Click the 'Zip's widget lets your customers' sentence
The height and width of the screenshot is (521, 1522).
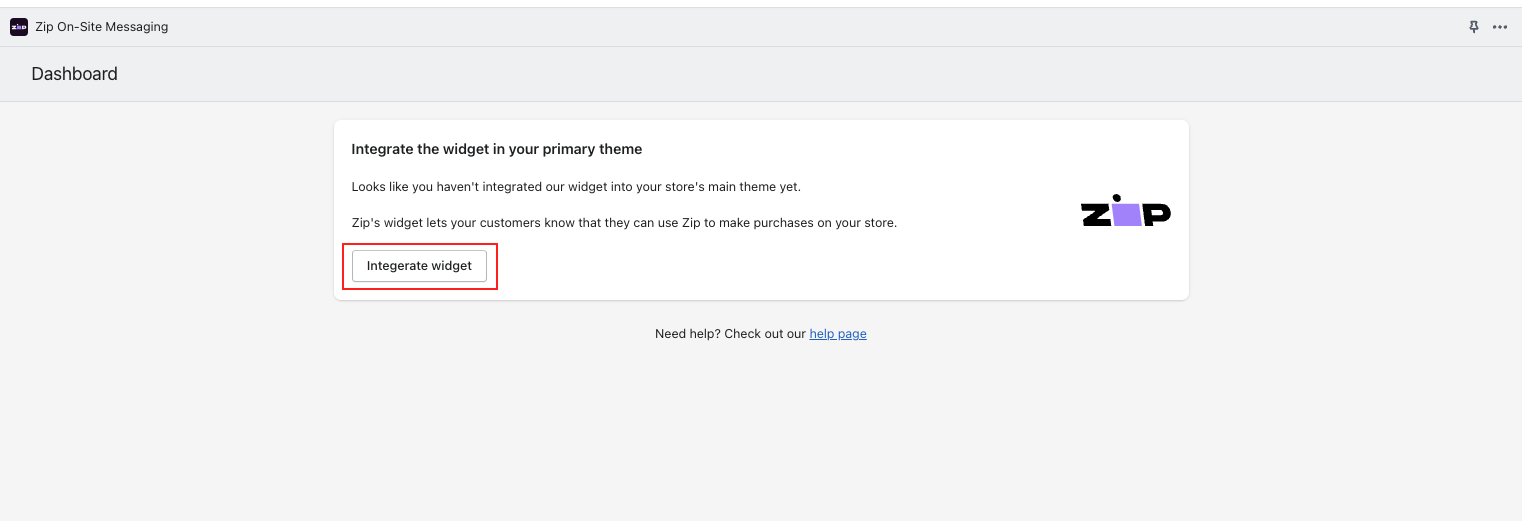[x=624, y=223]
